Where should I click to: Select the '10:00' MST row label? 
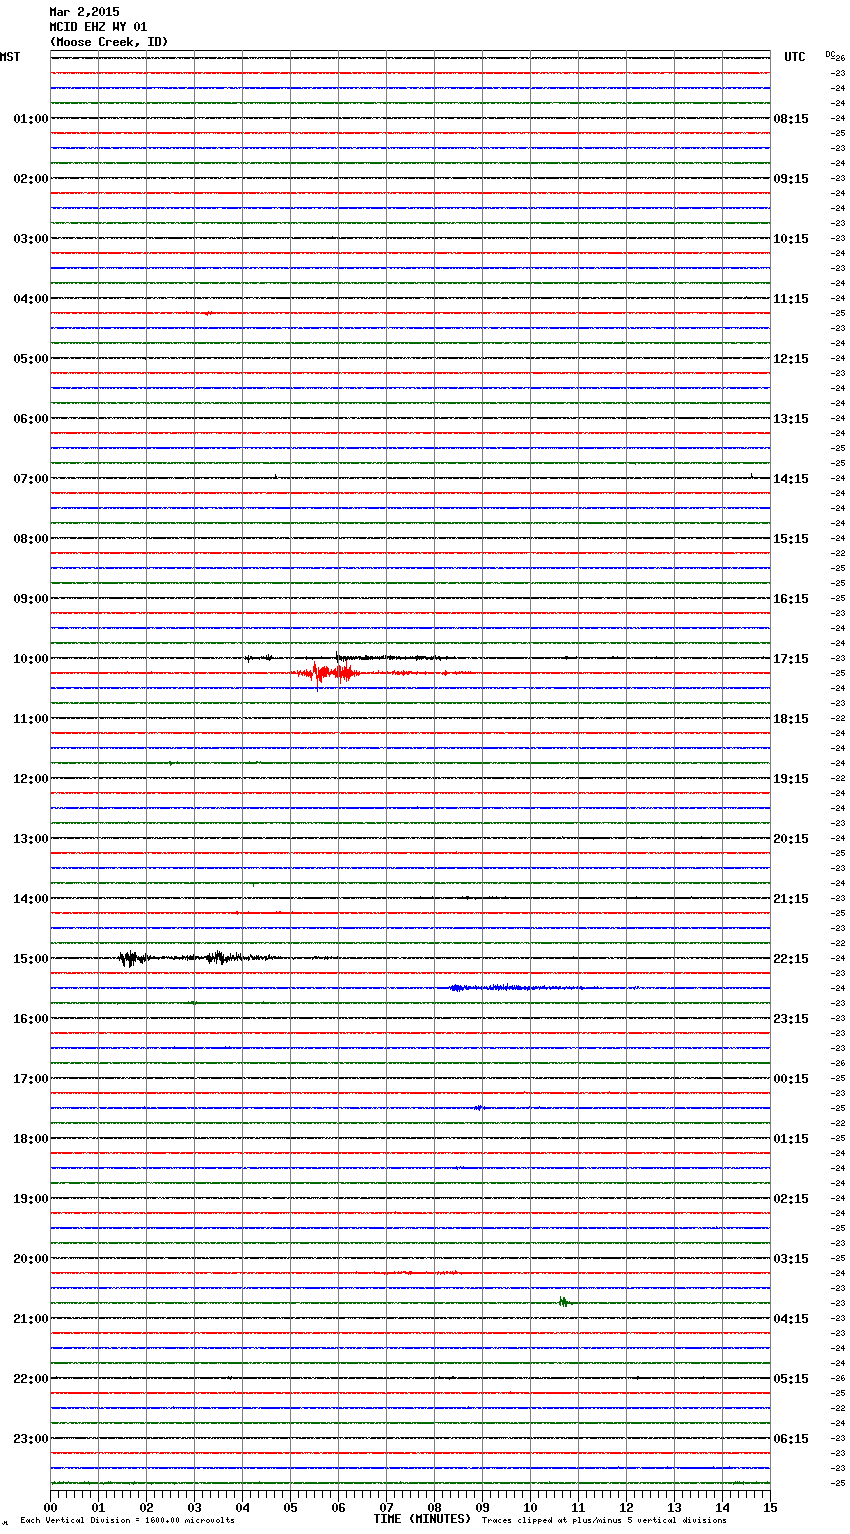click(31, 659)
